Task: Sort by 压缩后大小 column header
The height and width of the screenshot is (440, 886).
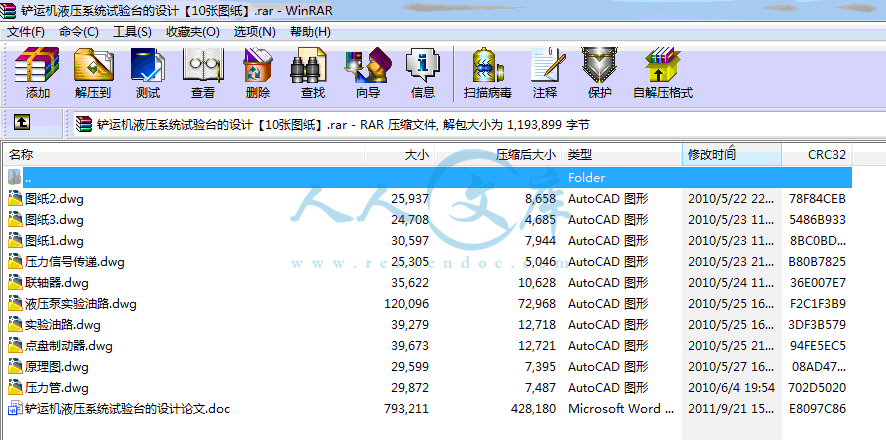Action: pyautogui.click(x=498, y=155)
